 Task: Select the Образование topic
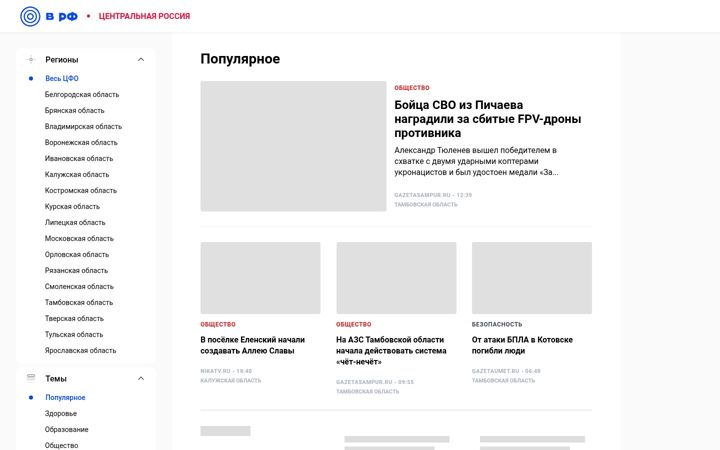tap(66, 430)
